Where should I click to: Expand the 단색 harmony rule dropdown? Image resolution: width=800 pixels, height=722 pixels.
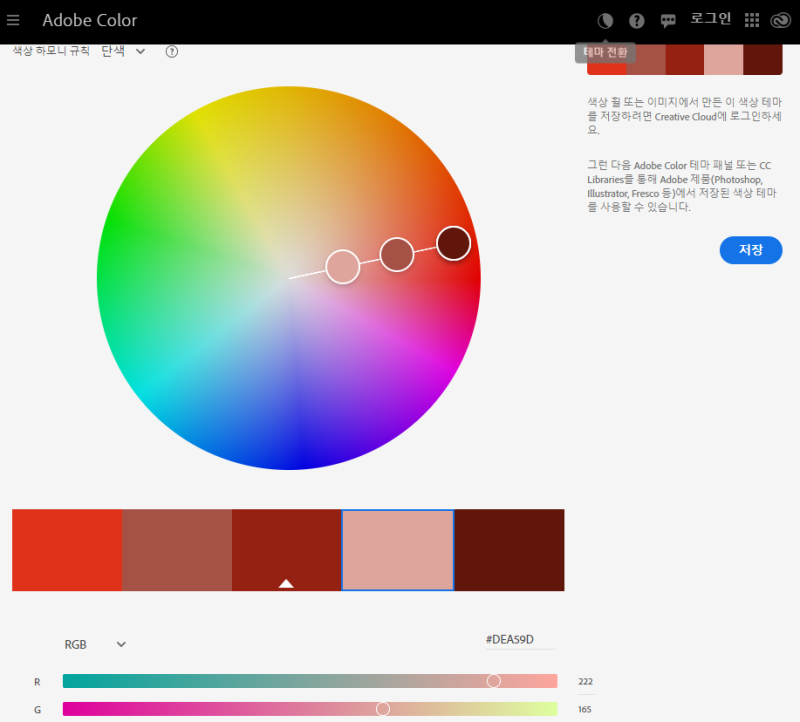[x=123, y=51]
